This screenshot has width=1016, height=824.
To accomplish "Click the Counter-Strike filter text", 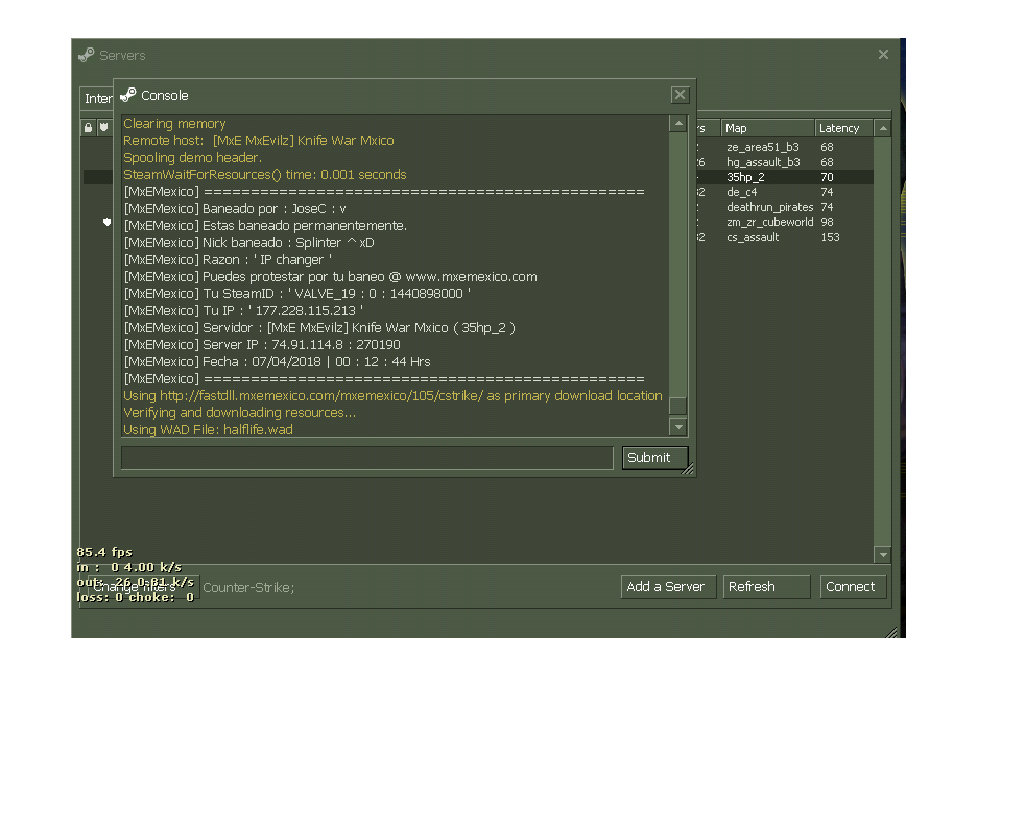I will [x=249, y=588].
